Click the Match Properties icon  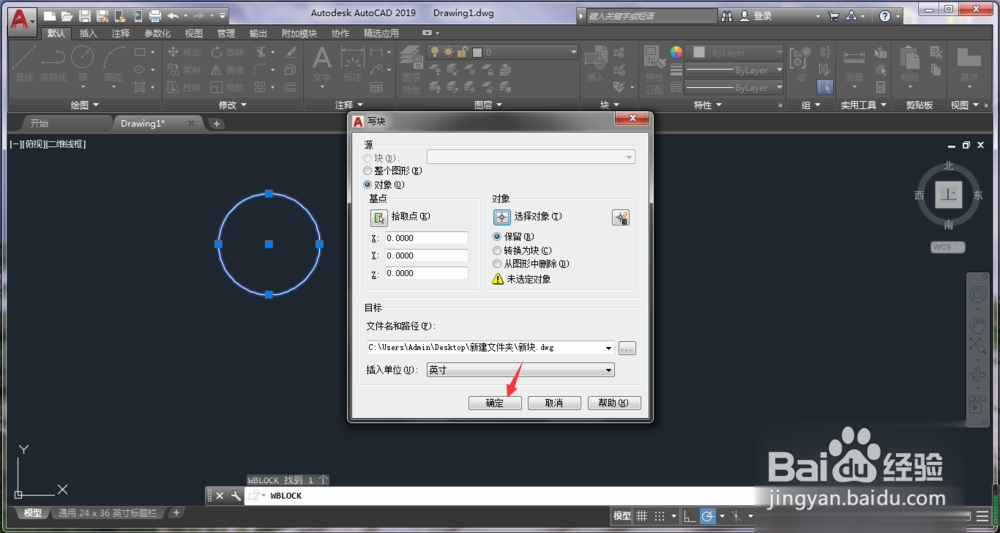(x=654, y=67)
